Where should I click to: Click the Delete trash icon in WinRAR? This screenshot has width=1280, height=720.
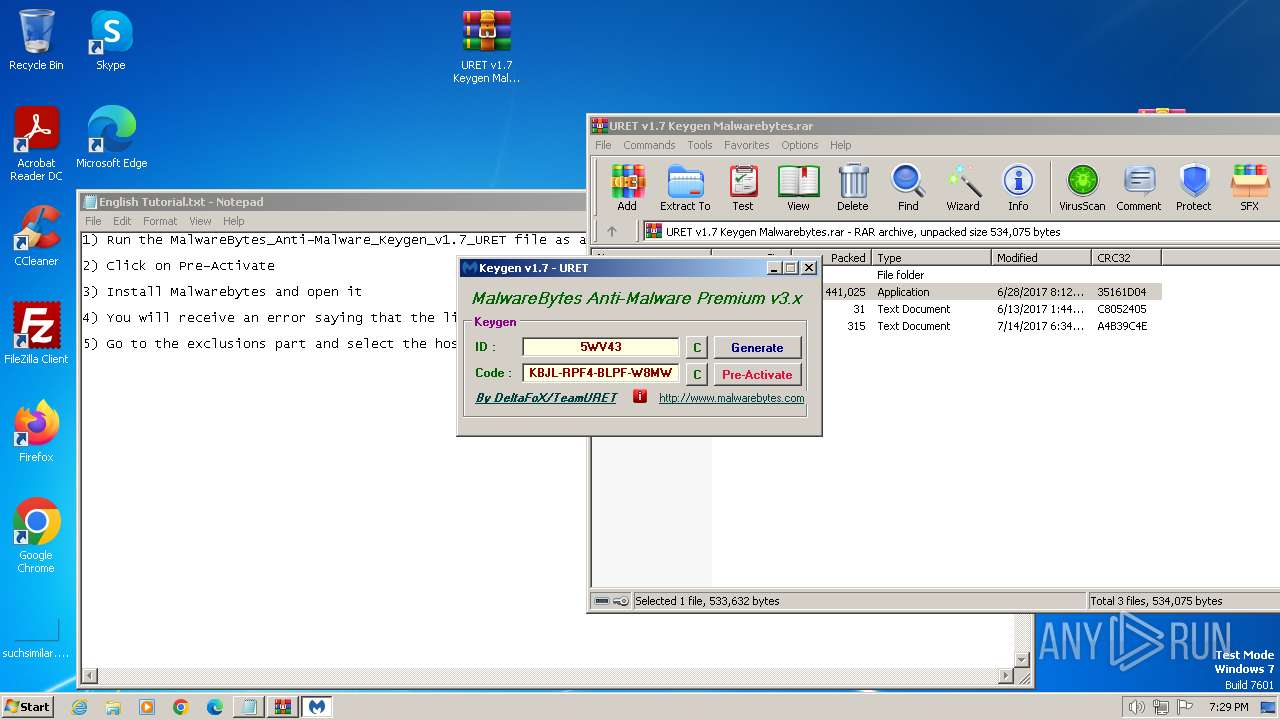point(853,188)
